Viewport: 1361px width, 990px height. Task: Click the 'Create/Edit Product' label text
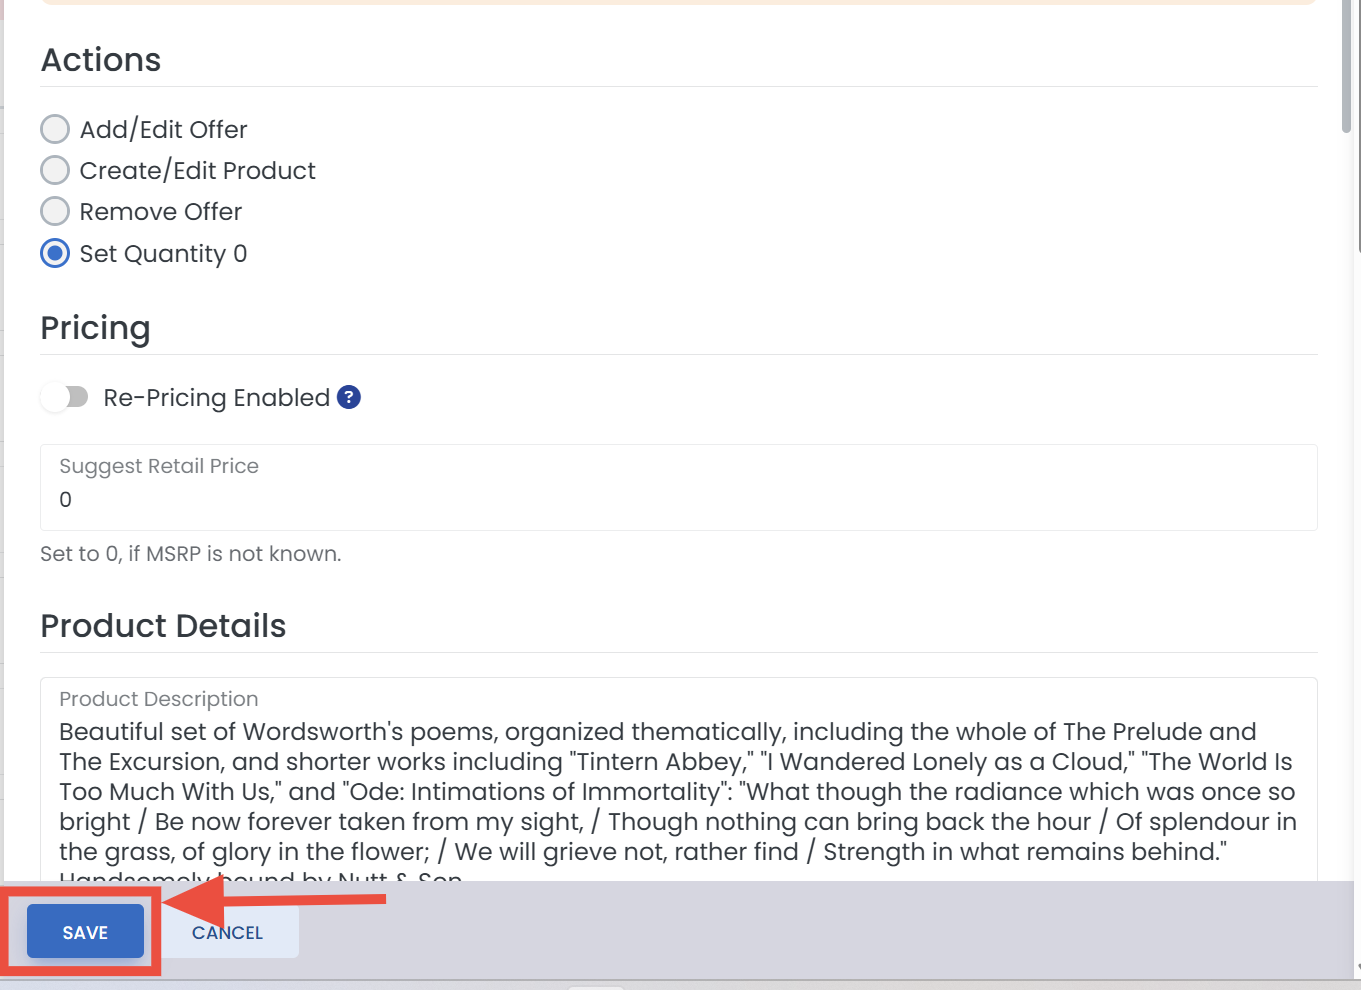tap(198, 171)
